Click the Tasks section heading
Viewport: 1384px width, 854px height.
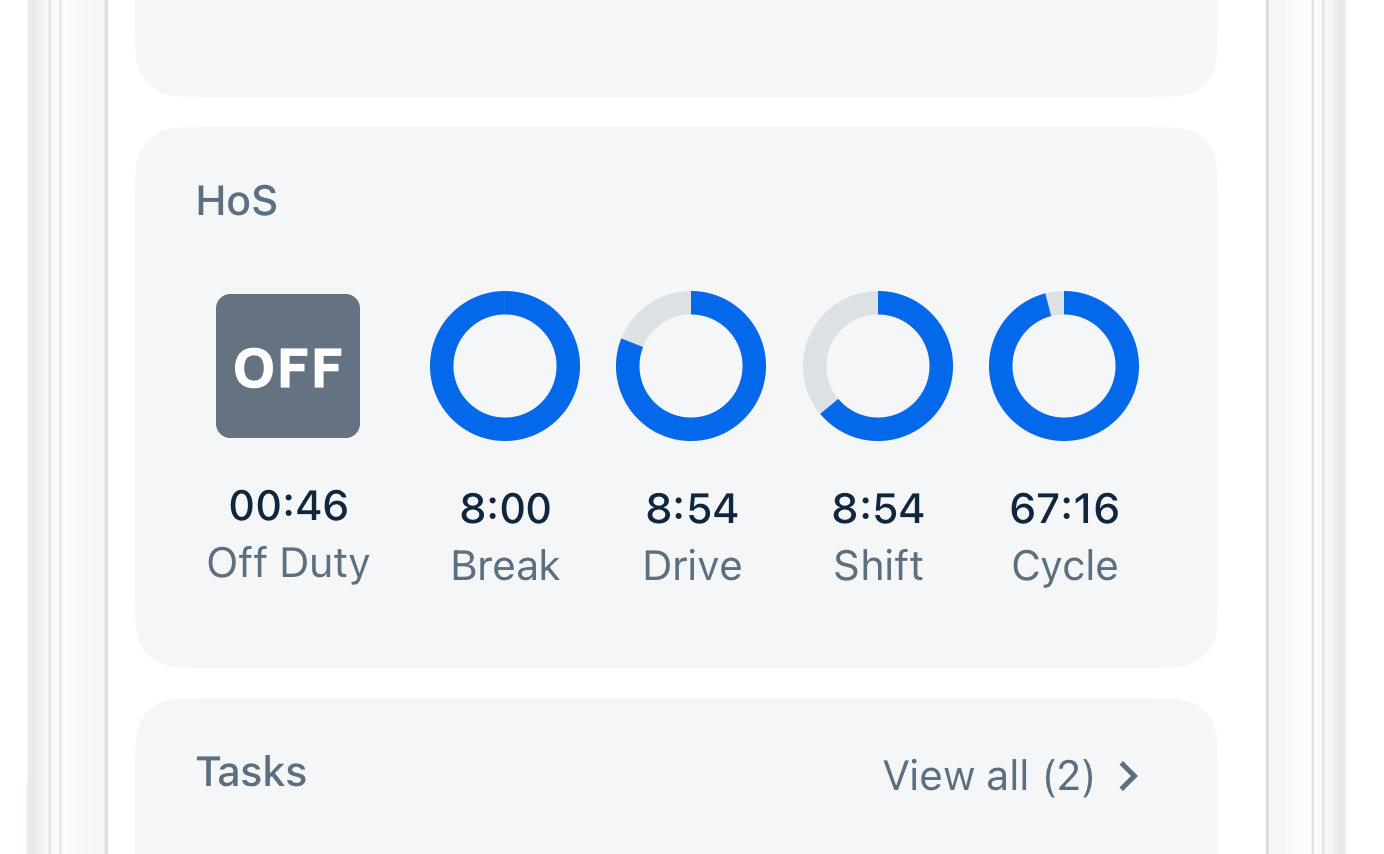[251, 772]
